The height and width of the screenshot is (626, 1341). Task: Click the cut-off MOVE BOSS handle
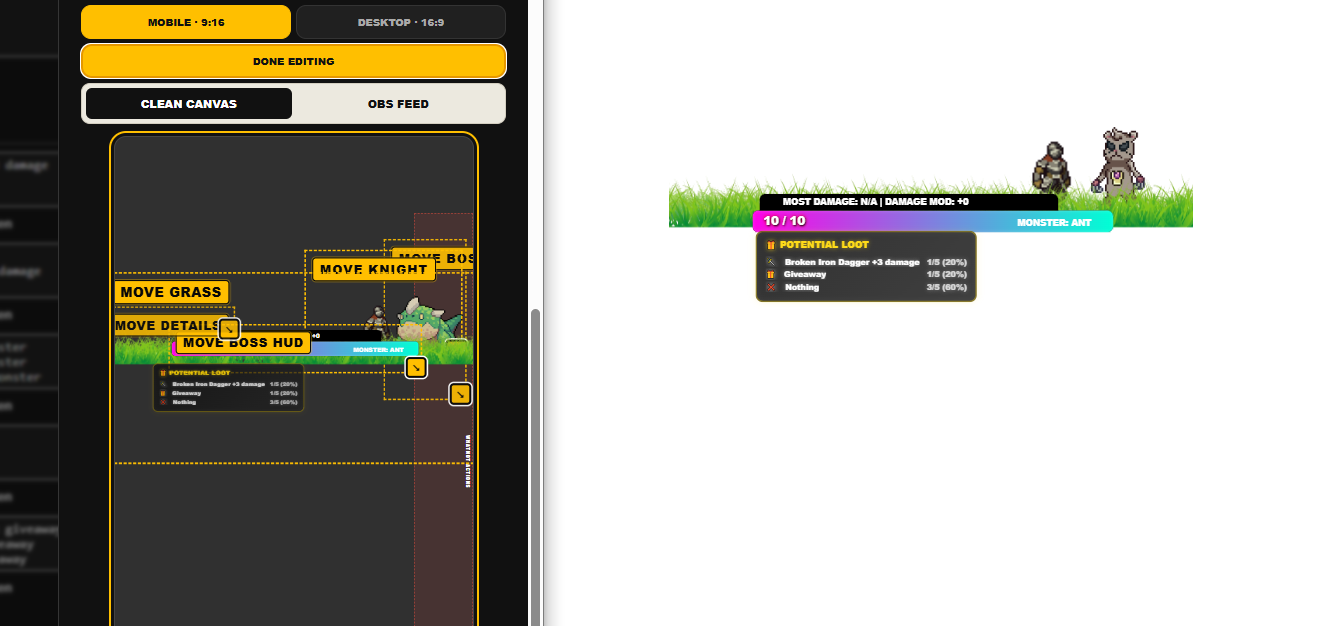[433, 258]
